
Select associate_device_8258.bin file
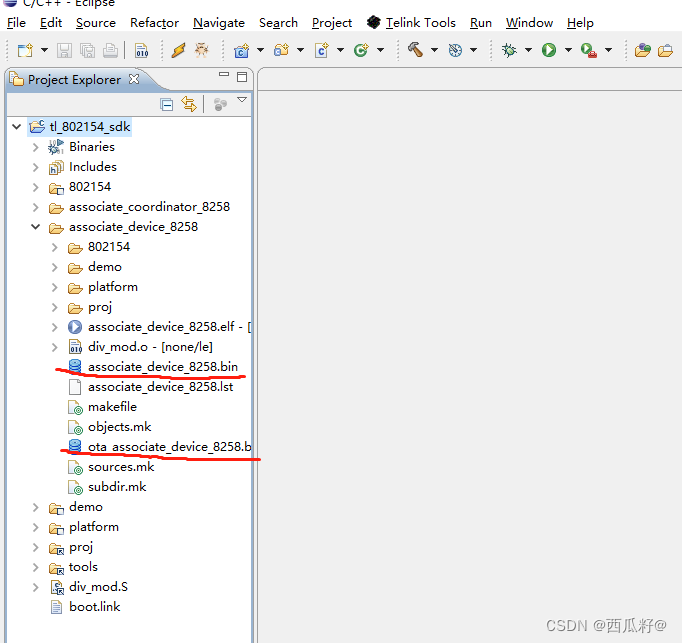tap(154, 367)
